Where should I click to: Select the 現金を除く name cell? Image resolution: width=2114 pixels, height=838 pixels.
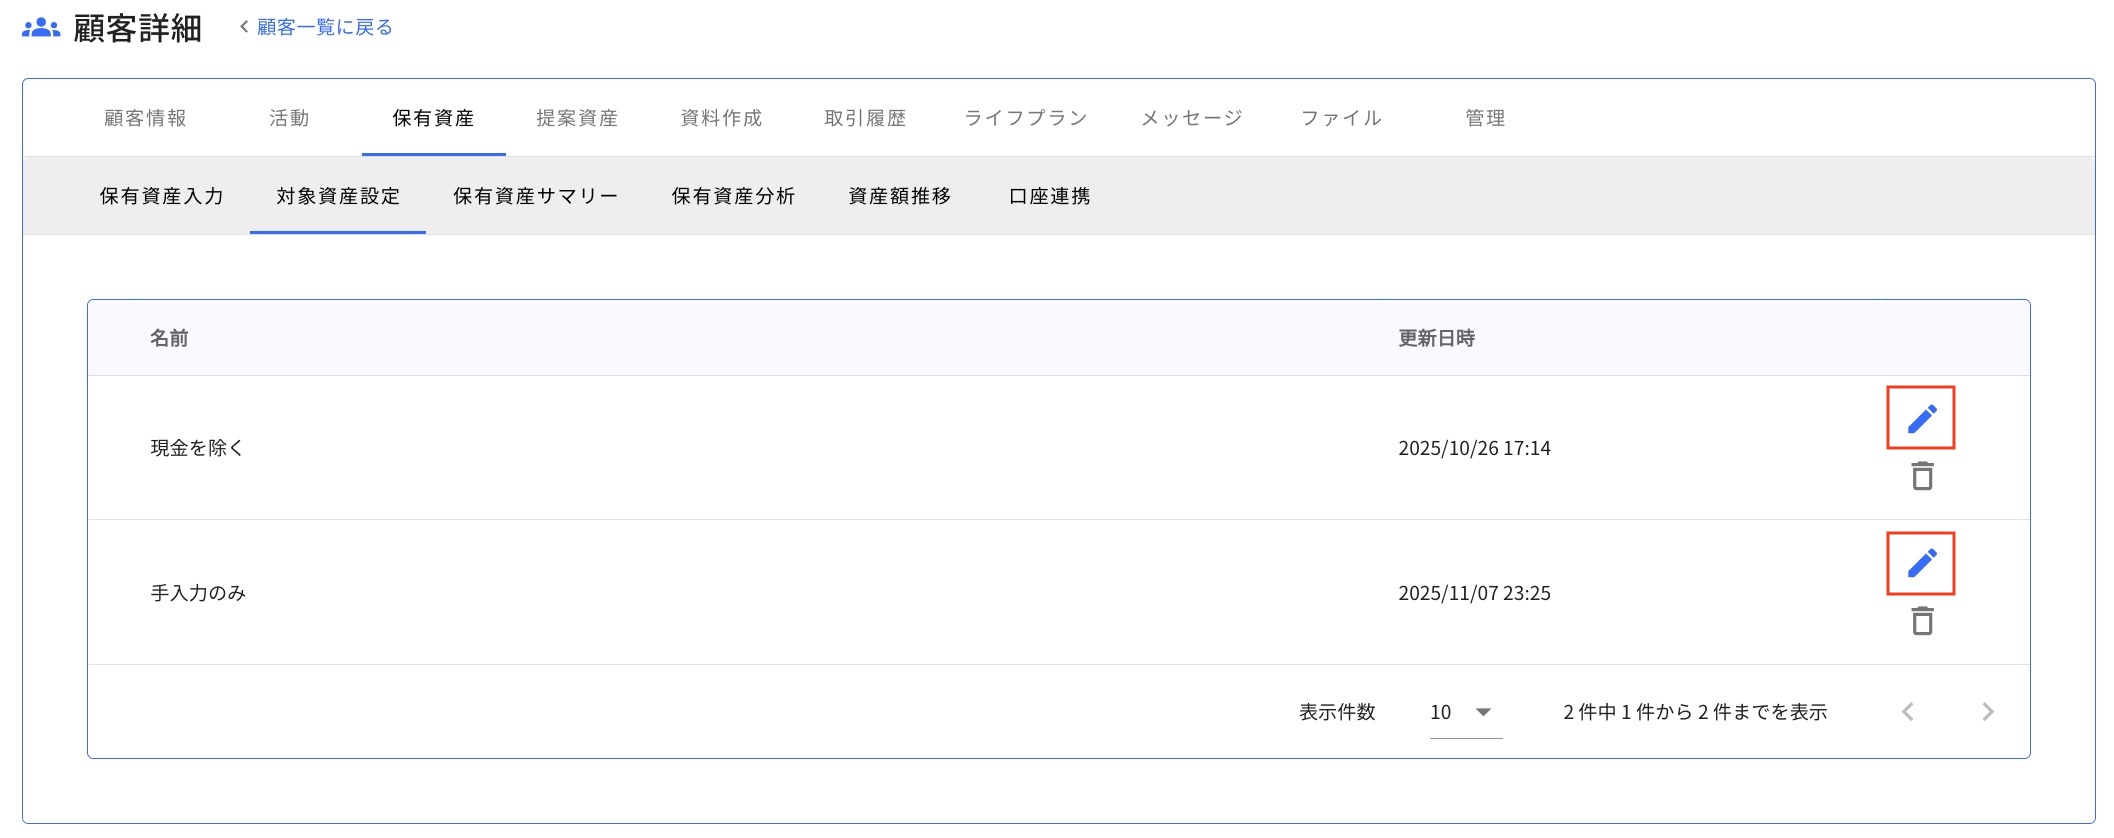click(197, 448)
